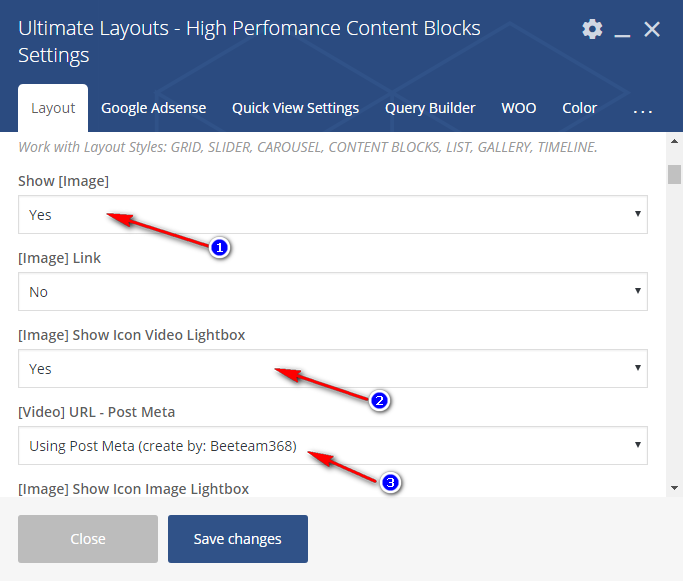Minimize the Ultimate Layouts settings dialog

(623, 31)
